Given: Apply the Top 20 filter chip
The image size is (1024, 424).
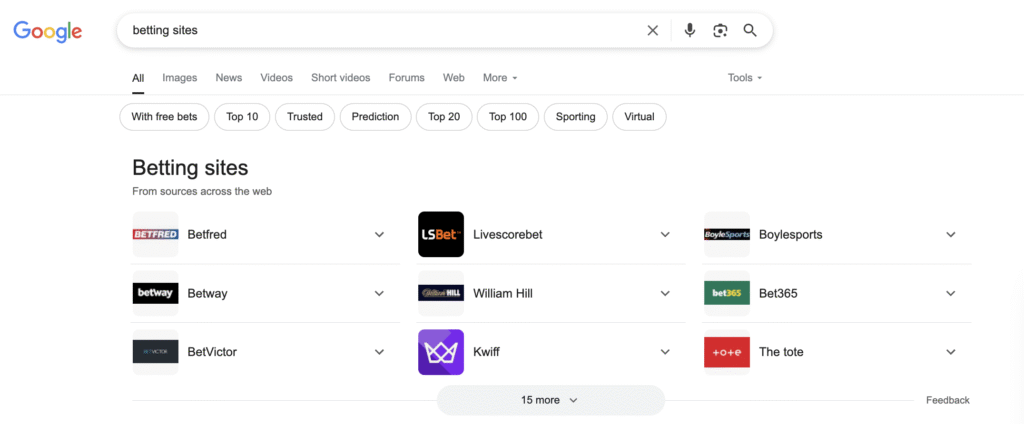Looking at the screenshot, I should tap(444, 117).
